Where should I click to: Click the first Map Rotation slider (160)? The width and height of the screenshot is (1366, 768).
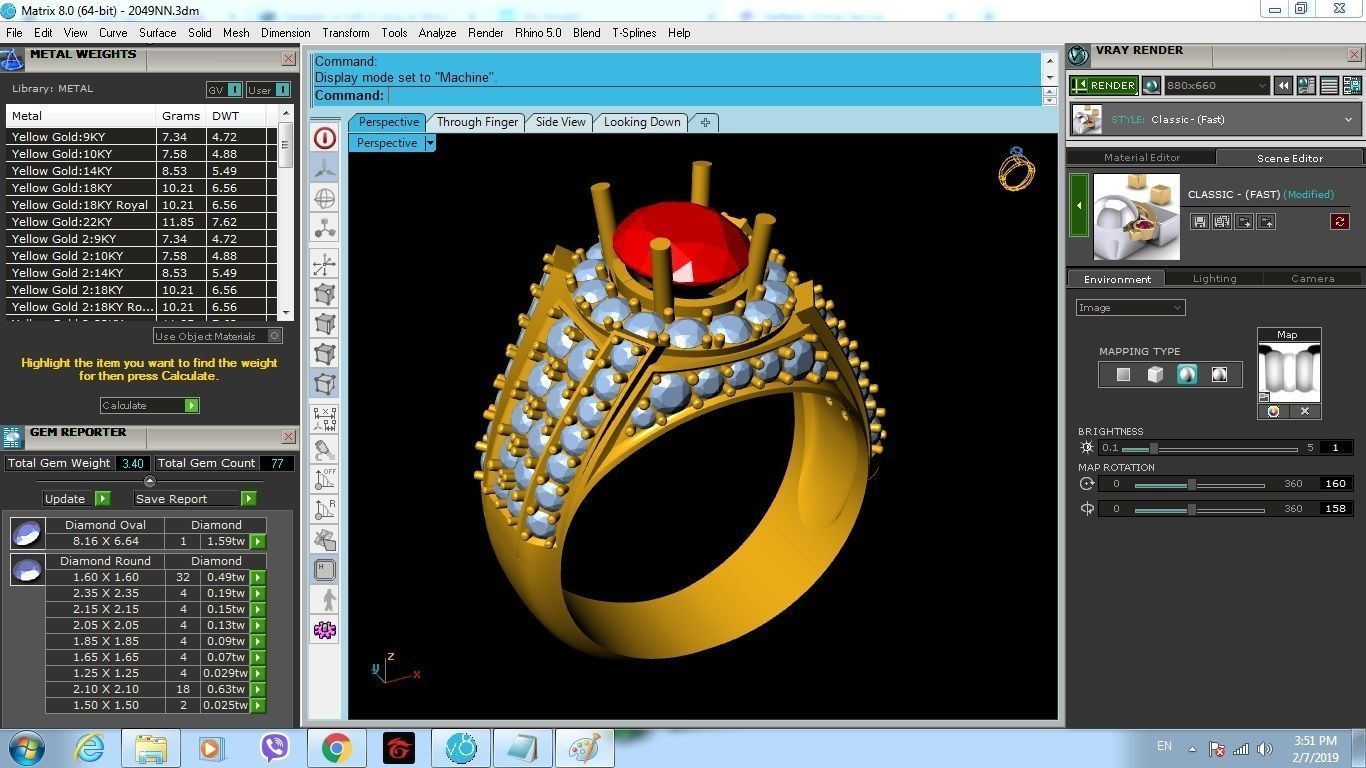pos(1199,484)
